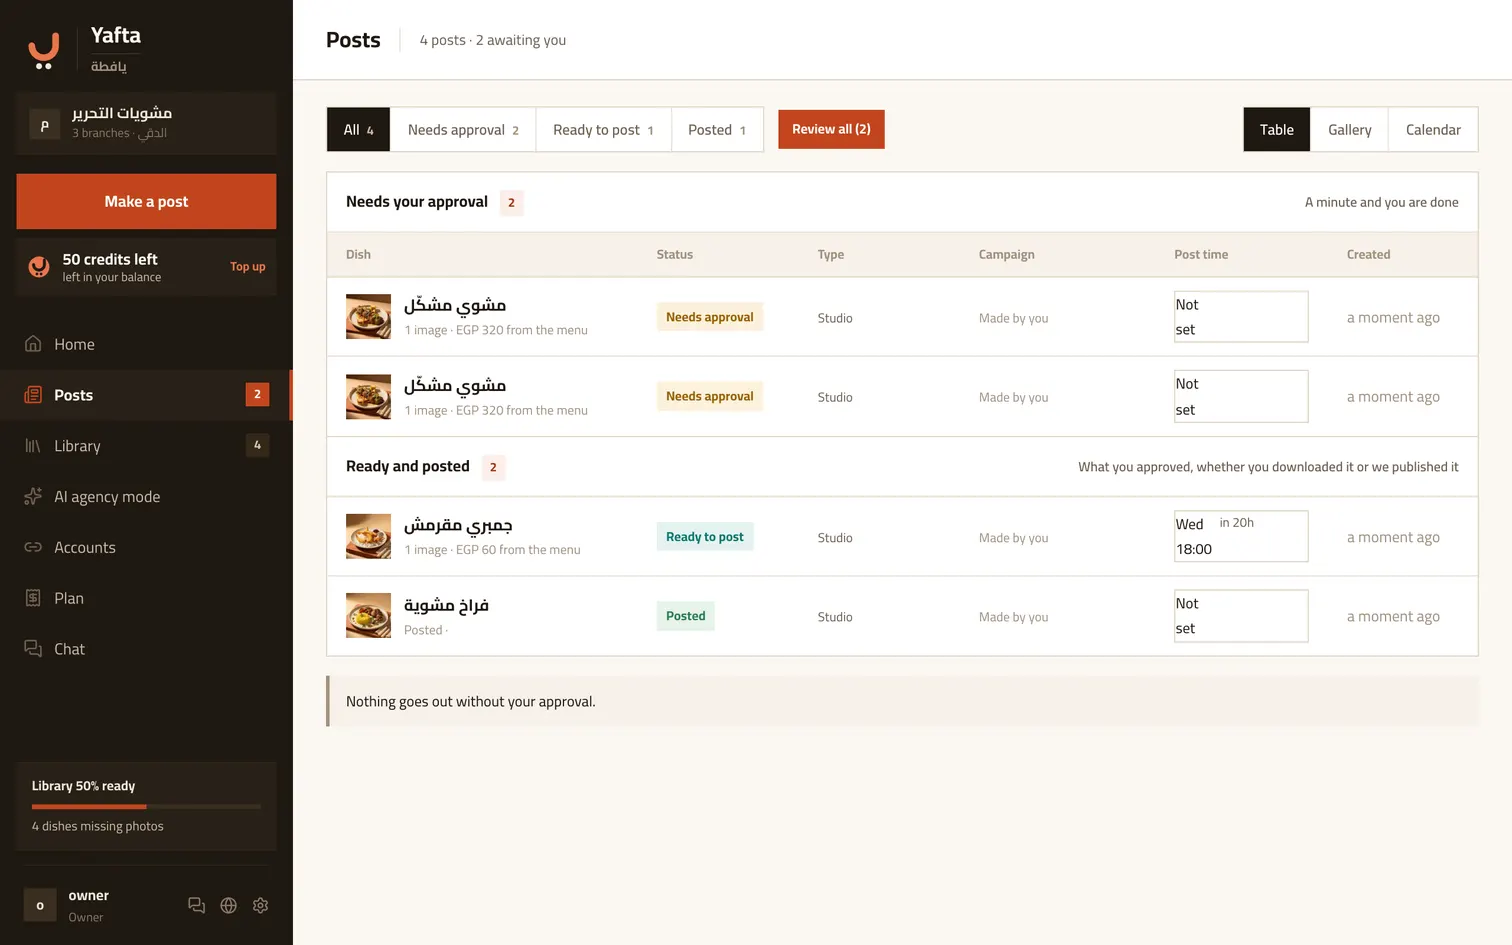Filter by Needs approval tab
Screen dimensions: 1512x945
(x=463, y=130)
